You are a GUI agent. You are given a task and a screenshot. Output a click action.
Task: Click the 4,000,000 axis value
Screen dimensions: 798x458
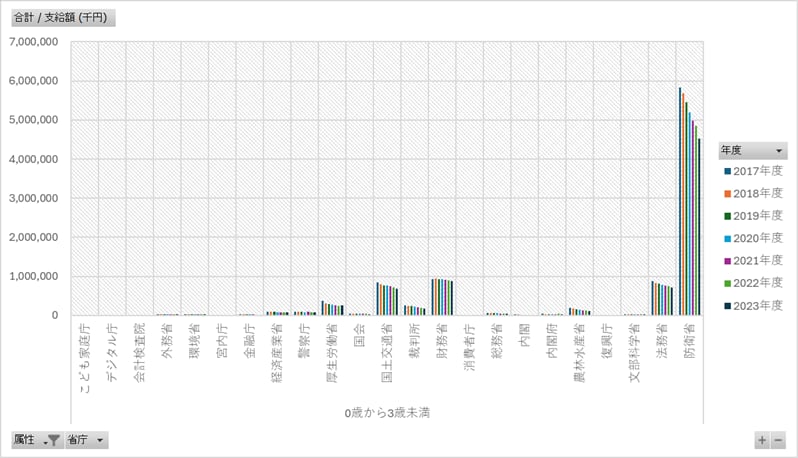tap(33, 159)
